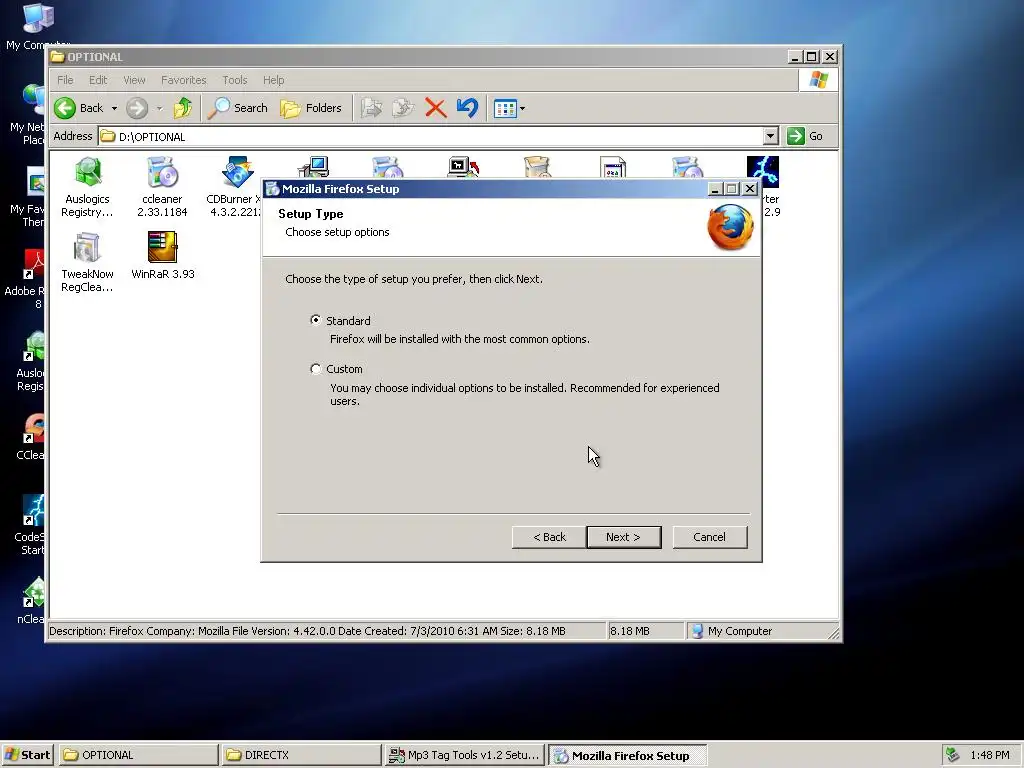This screenshot has height=768, width=1024.
Task: Click the Forward arrow in Explorer toolbar
Action: click(x=137, y=108)
